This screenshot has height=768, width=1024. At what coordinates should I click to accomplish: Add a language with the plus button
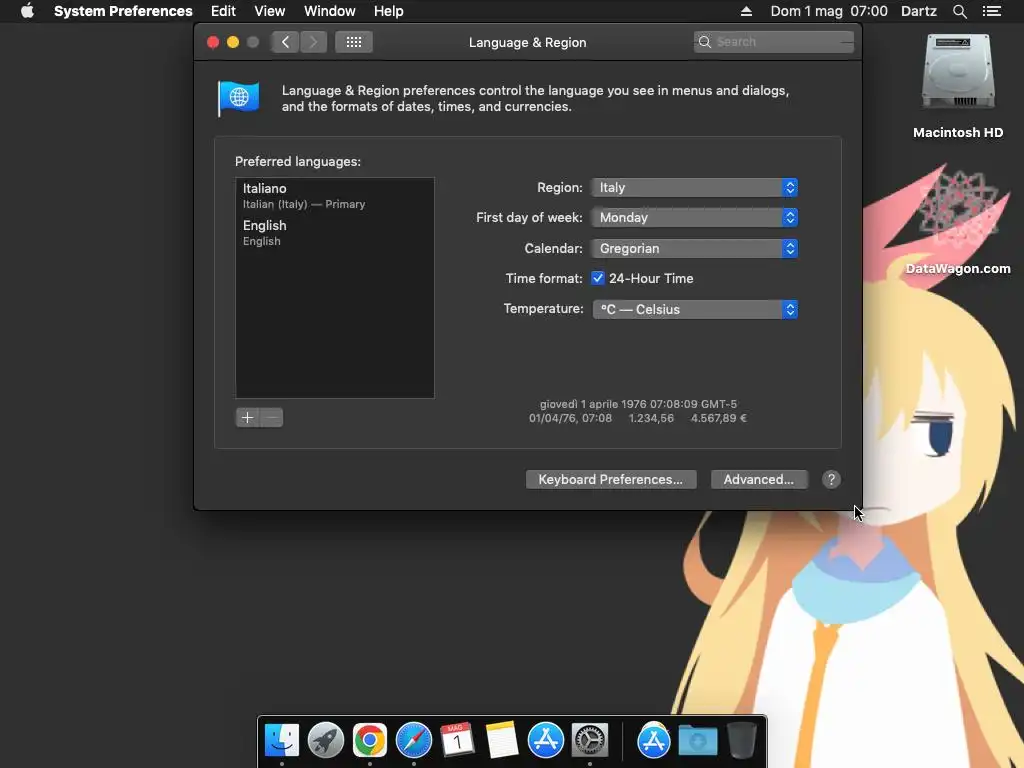(248, 417)
